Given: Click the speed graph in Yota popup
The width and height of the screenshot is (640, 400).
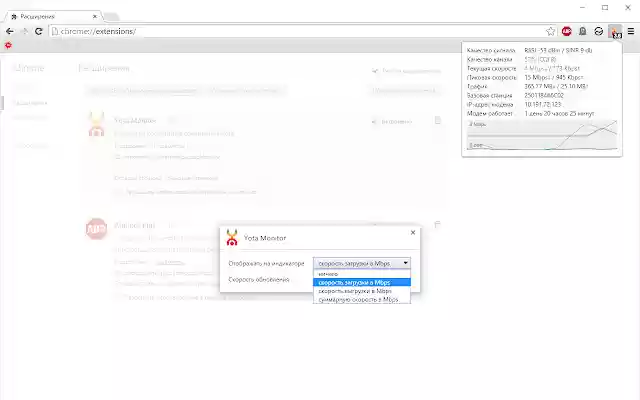Looking at the screenshot, I should coord(542,135).
